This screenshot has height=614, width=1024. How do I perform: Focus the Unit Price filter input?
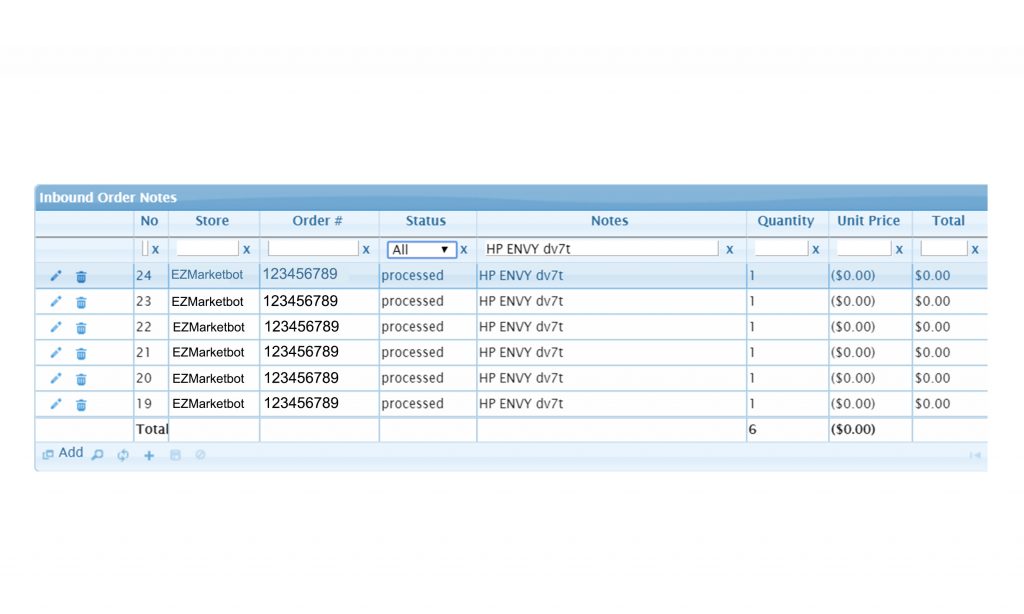(863, 248)
